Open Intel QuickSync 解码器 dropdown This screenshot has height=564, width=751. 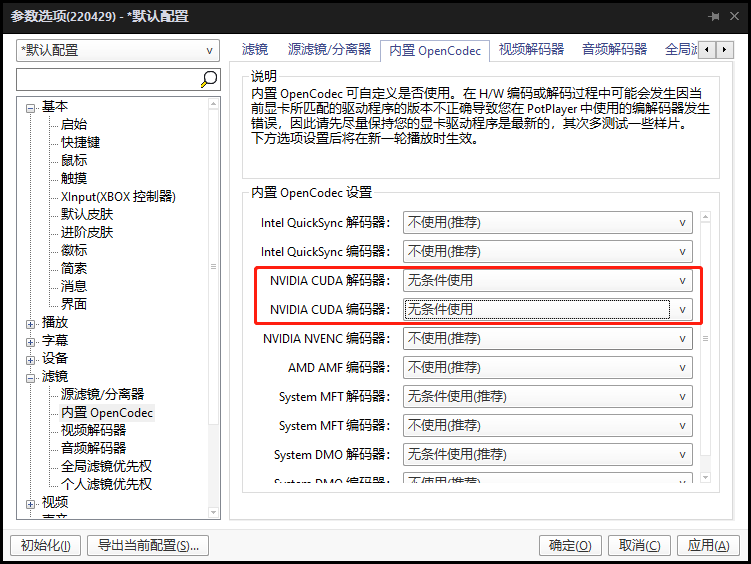[547, 223]
